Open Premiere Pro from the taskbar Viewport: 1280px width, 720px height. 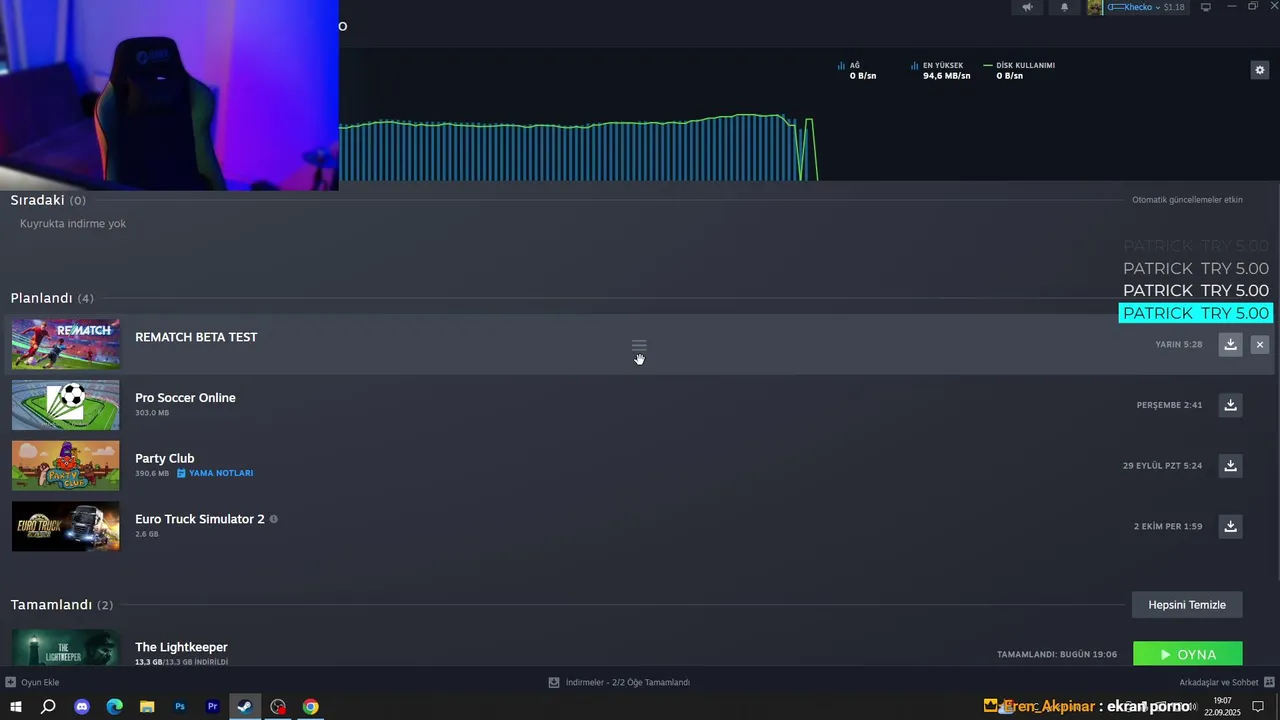click(213, 706)
